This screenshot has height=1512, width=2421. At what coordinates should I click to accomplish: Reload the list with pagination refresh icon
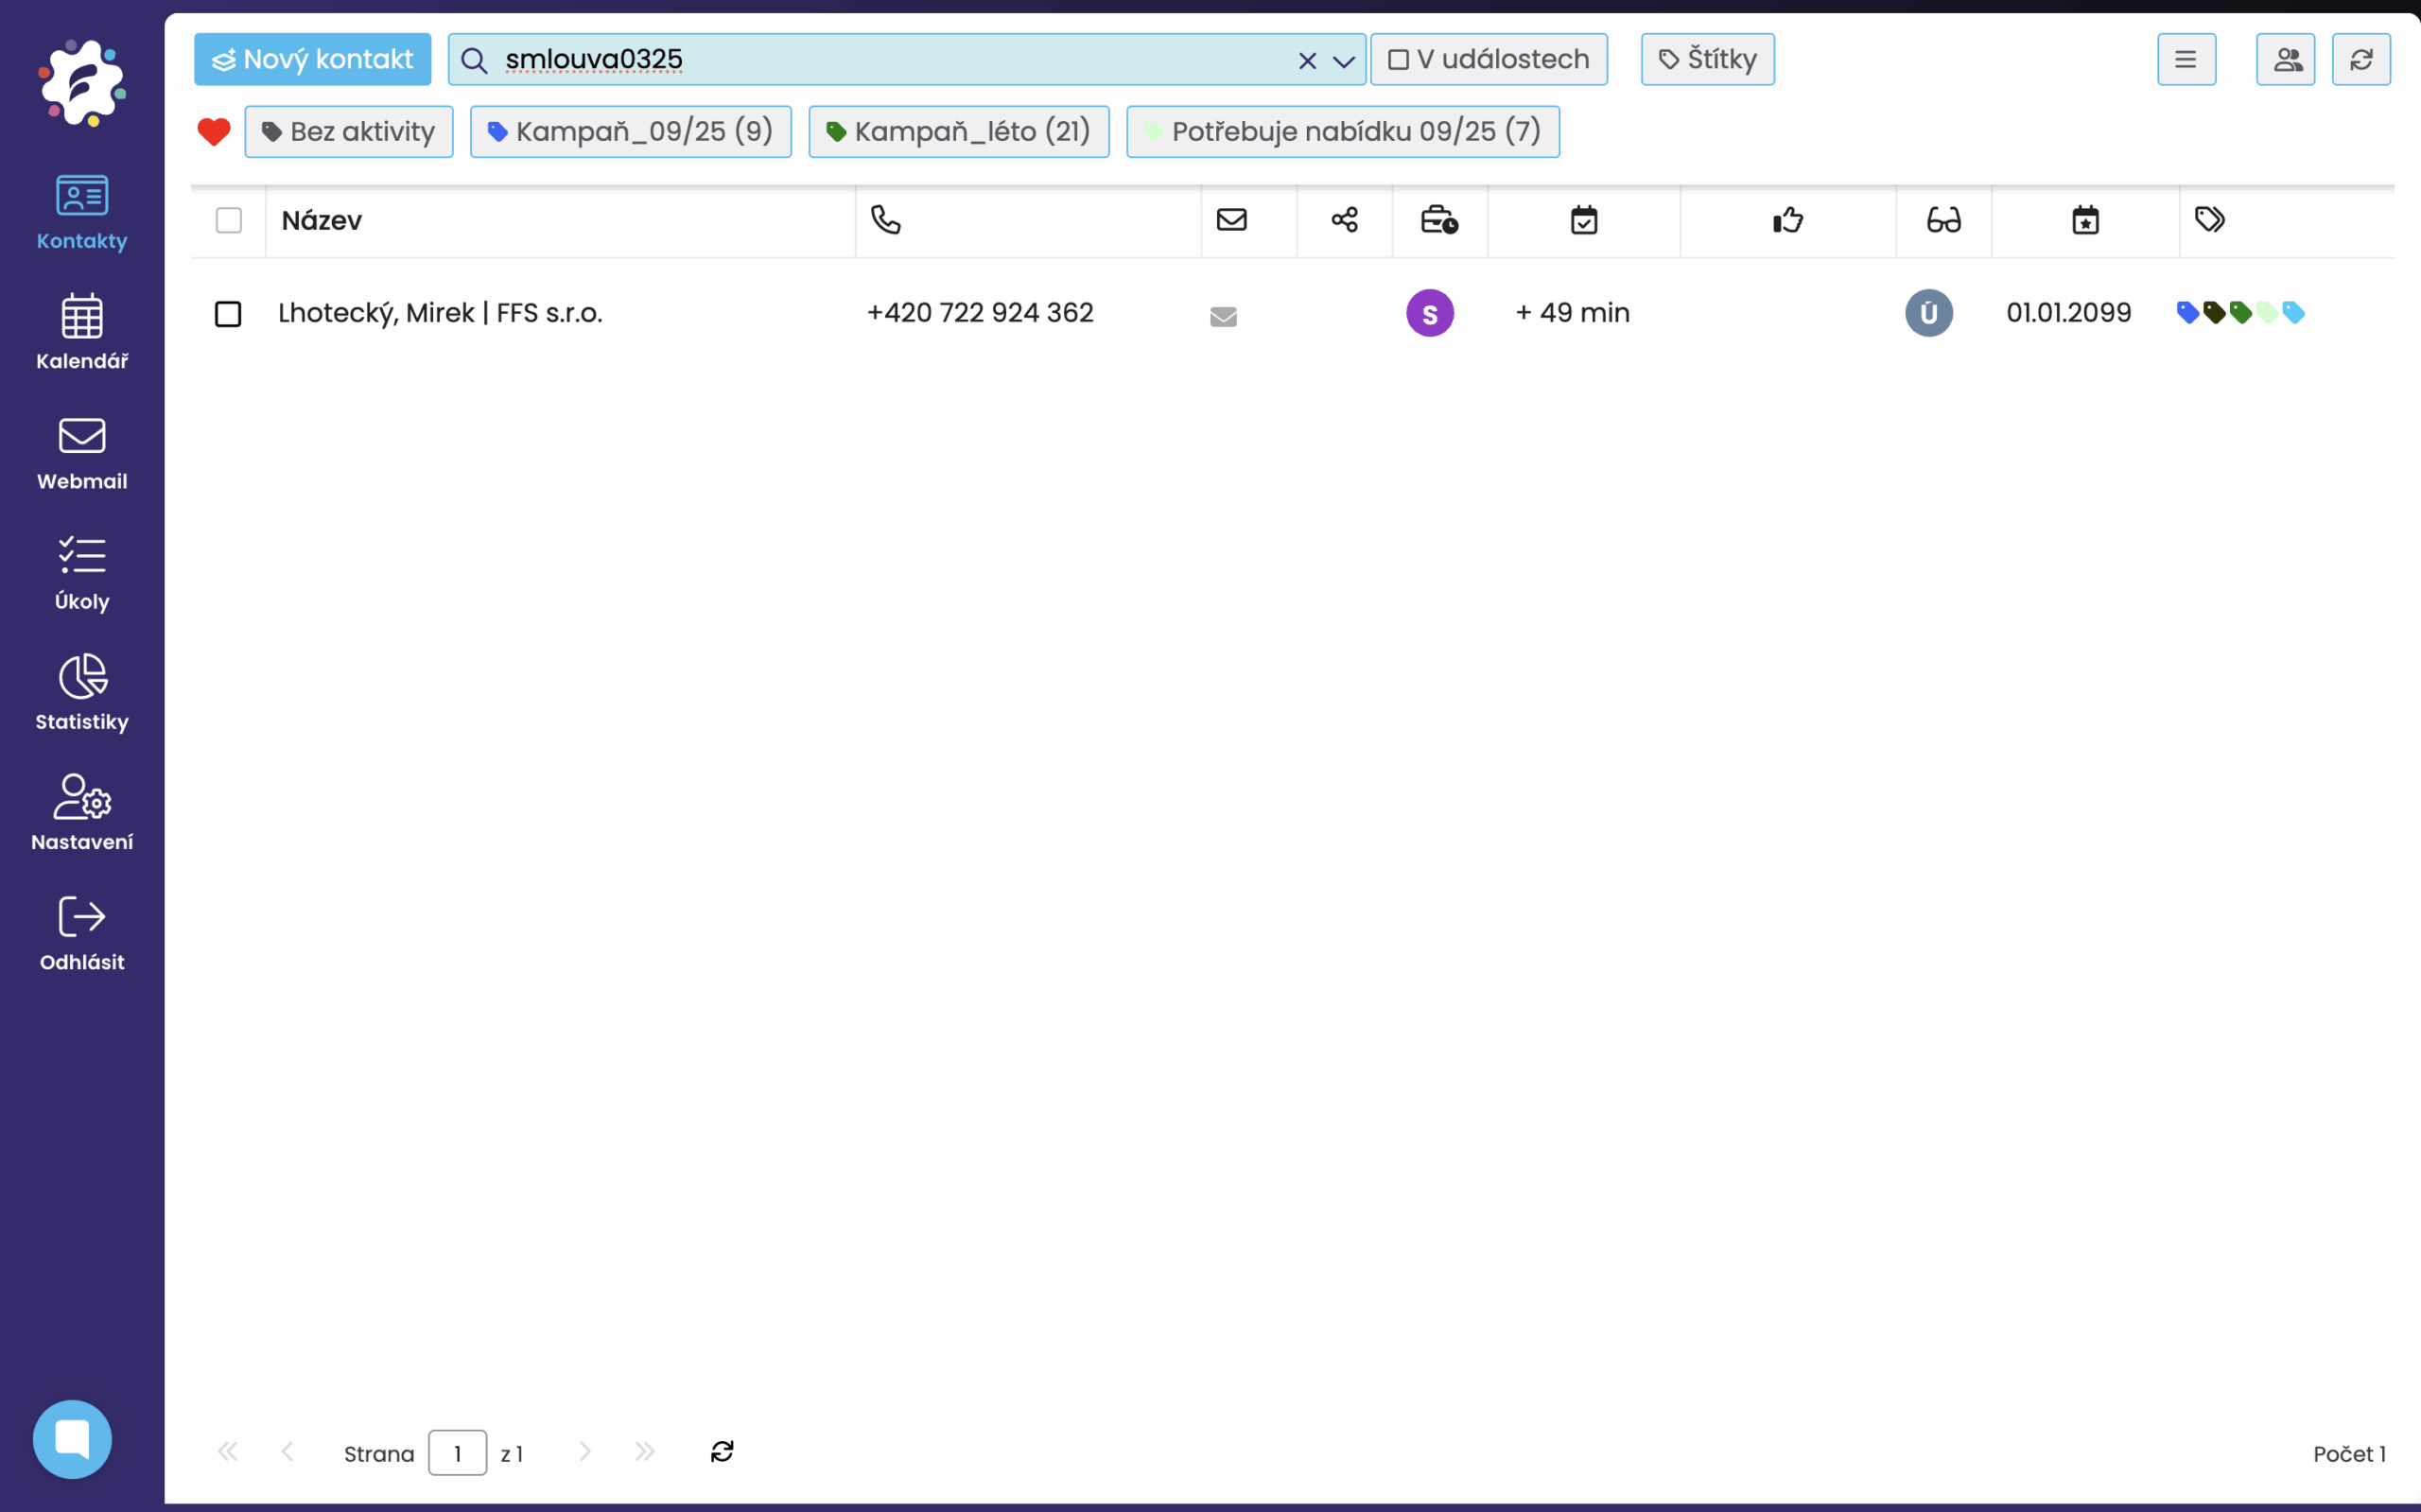[722, 1451]
